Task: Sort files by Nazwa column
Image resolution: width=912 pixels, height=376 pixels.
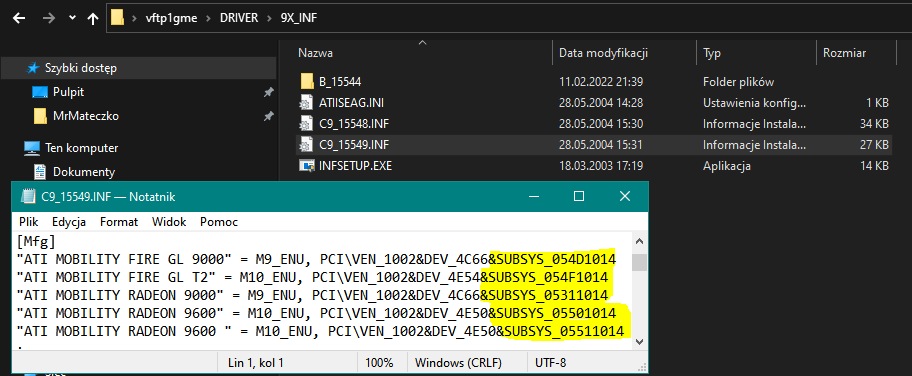Action: [315, 53]
